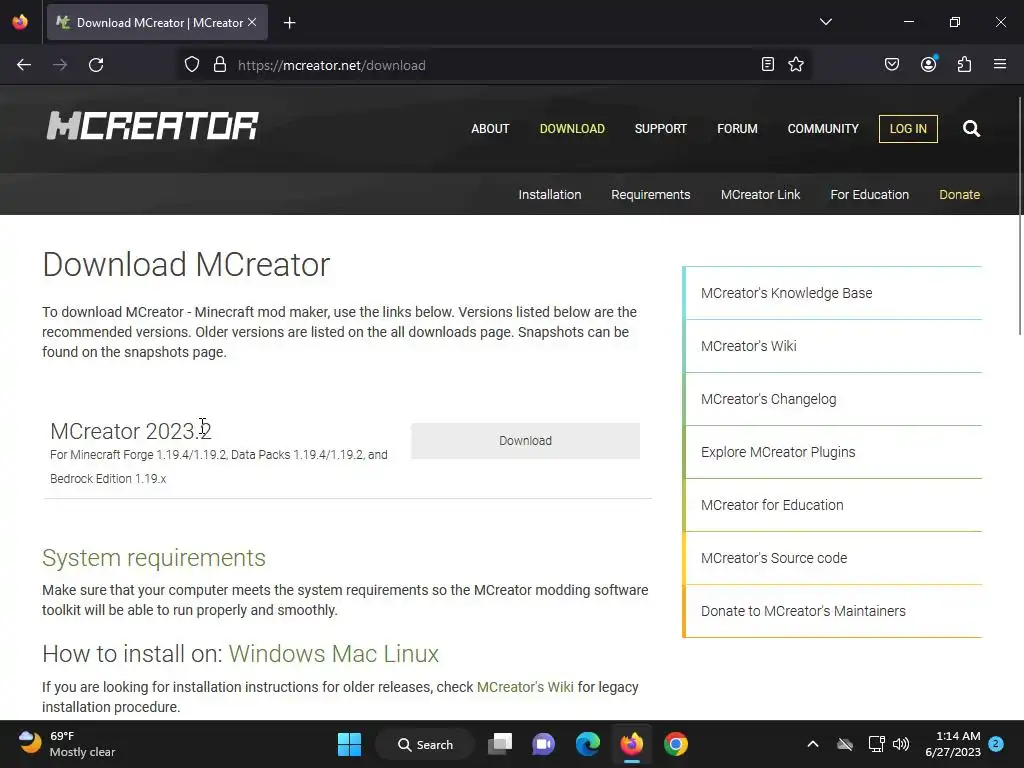Toggle reader view icon in address bar
This screenshot has width=1024, height=768.
coord(768,64)
